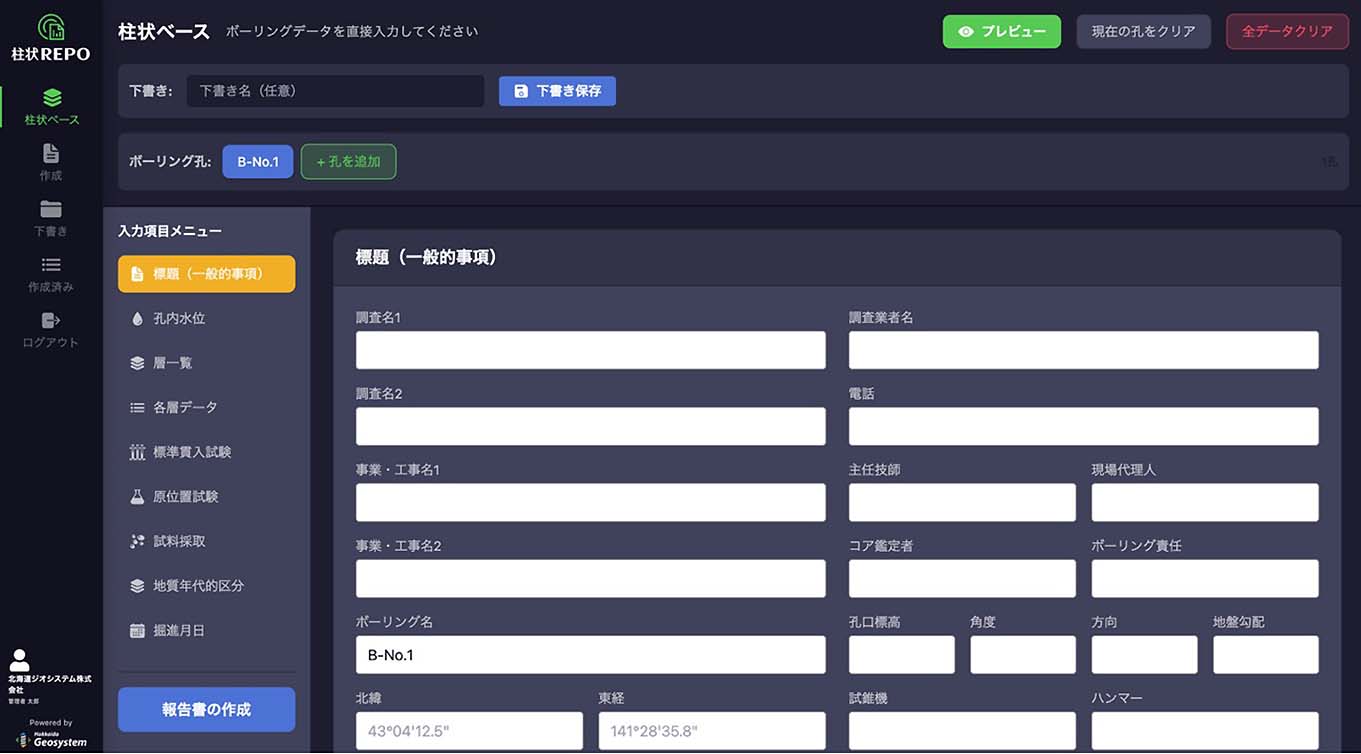Open the 標準貫入試験 test section
This screenshot has height=754, width=1361.
coord(195,452)
